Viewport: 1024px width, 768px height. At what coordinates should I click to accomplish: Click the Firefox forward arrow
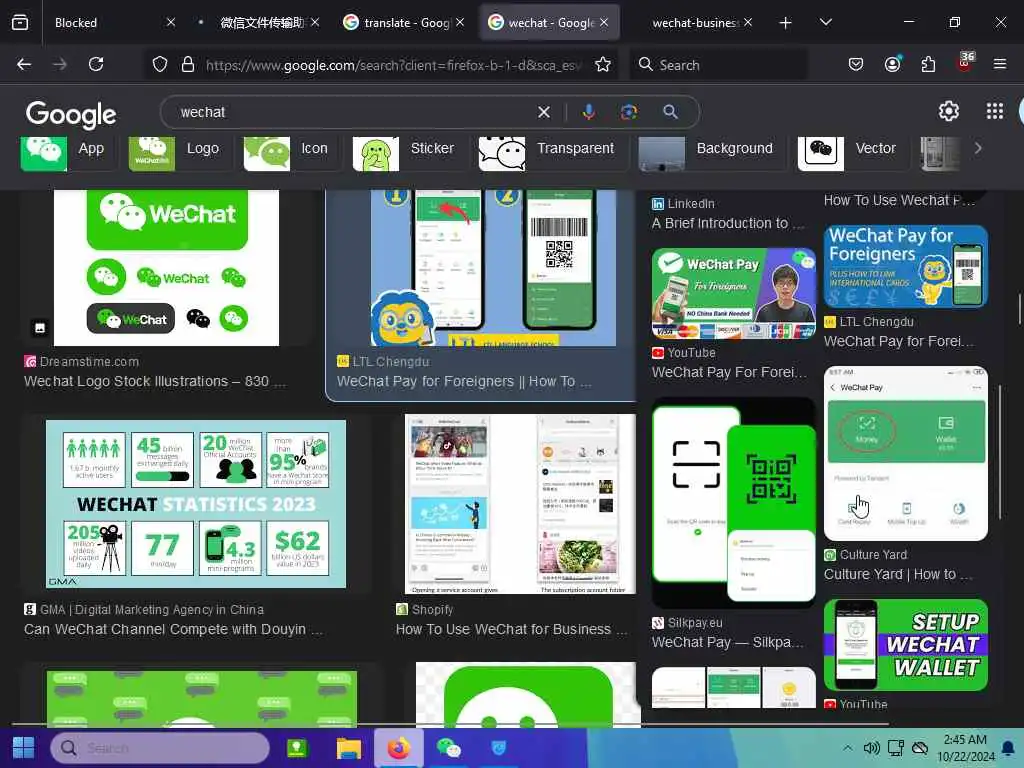click(x=59, y=64)
